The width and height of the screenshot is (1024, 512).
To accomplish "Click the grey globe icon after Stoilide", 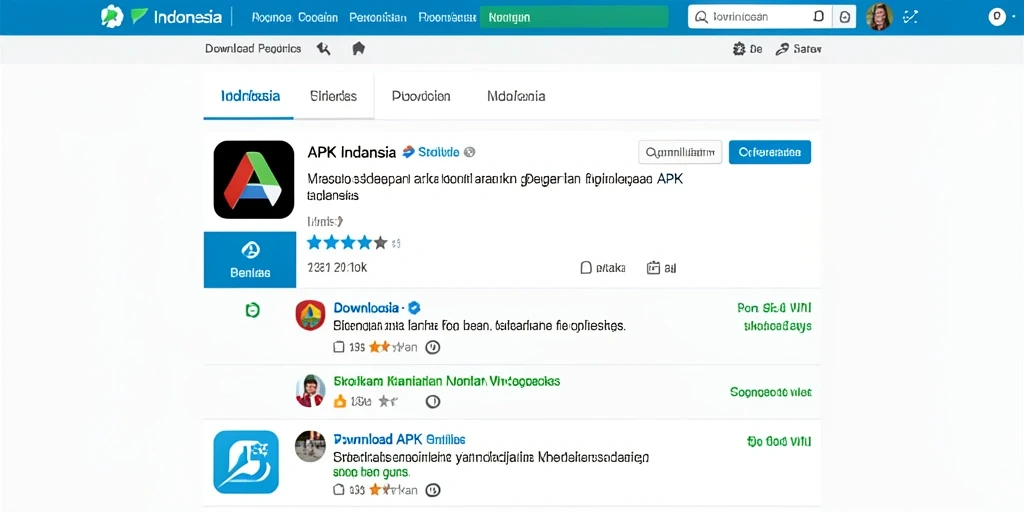I will click(x=469, y=152).
